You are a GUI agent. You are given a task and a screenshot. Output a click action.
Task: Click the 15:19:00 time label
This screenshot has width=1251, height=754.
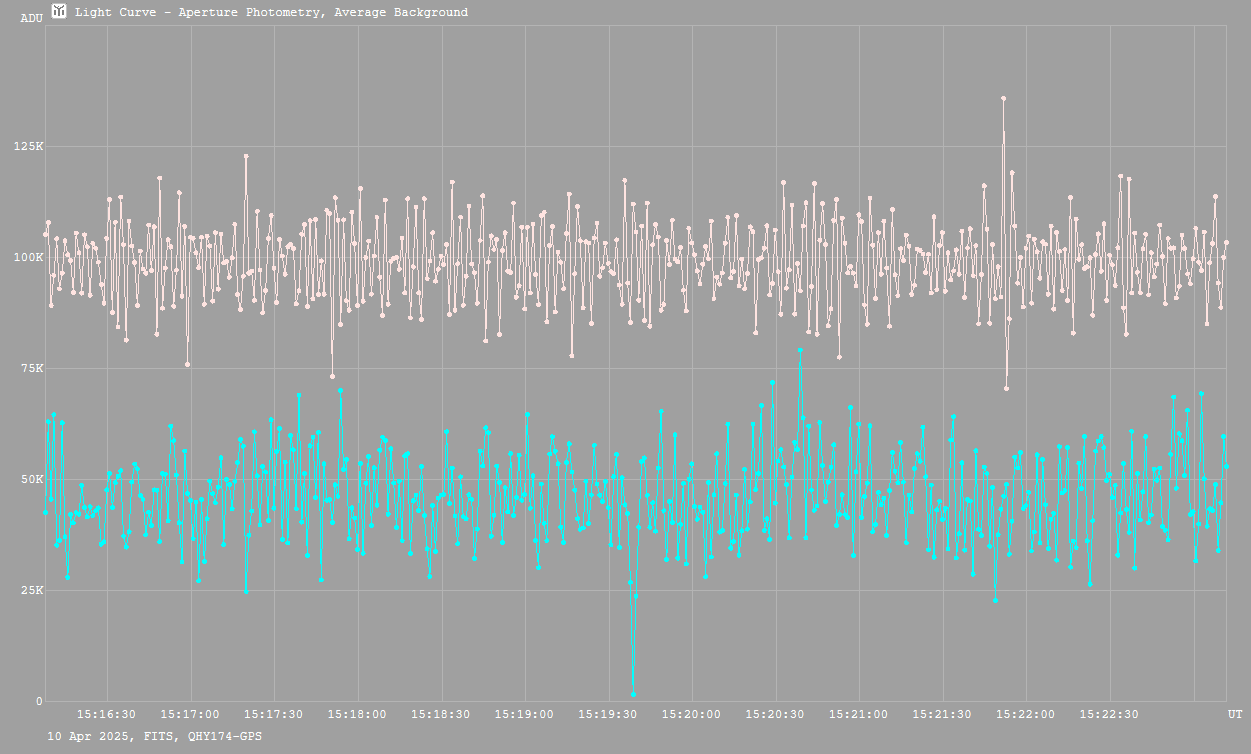click(524, 714)
